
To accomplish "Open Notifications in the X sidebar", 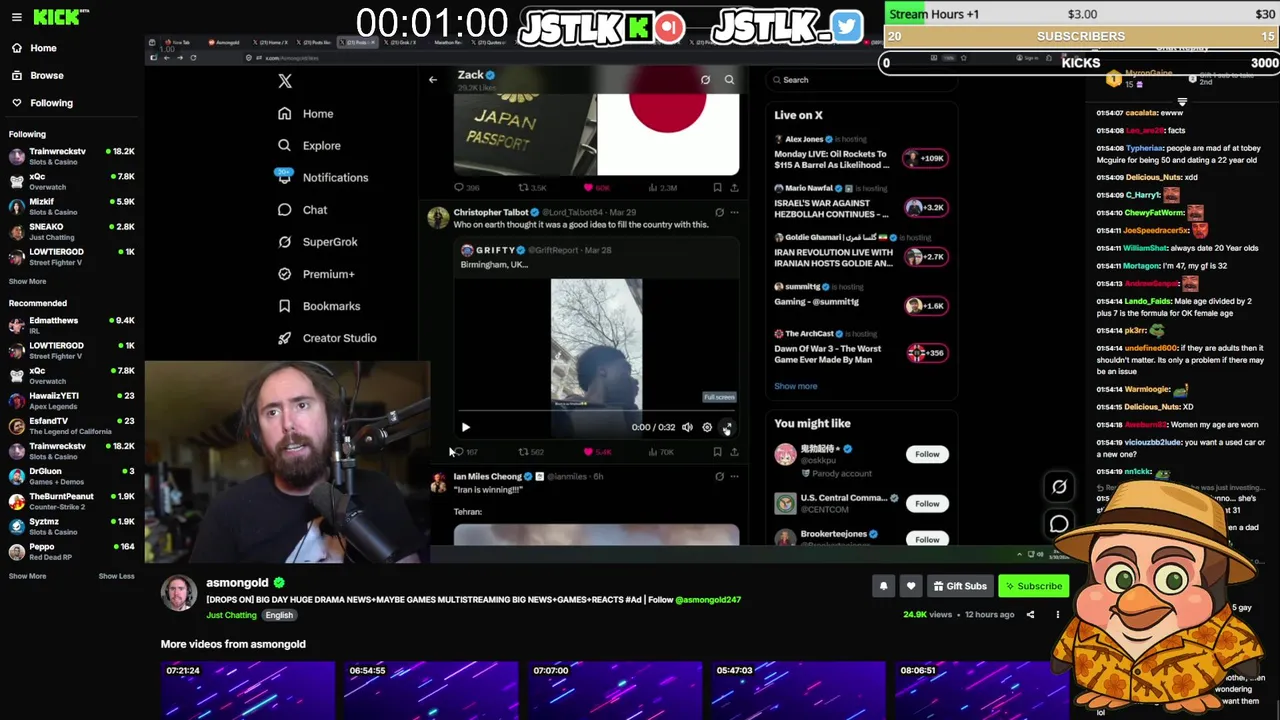I will click(322, 178).
